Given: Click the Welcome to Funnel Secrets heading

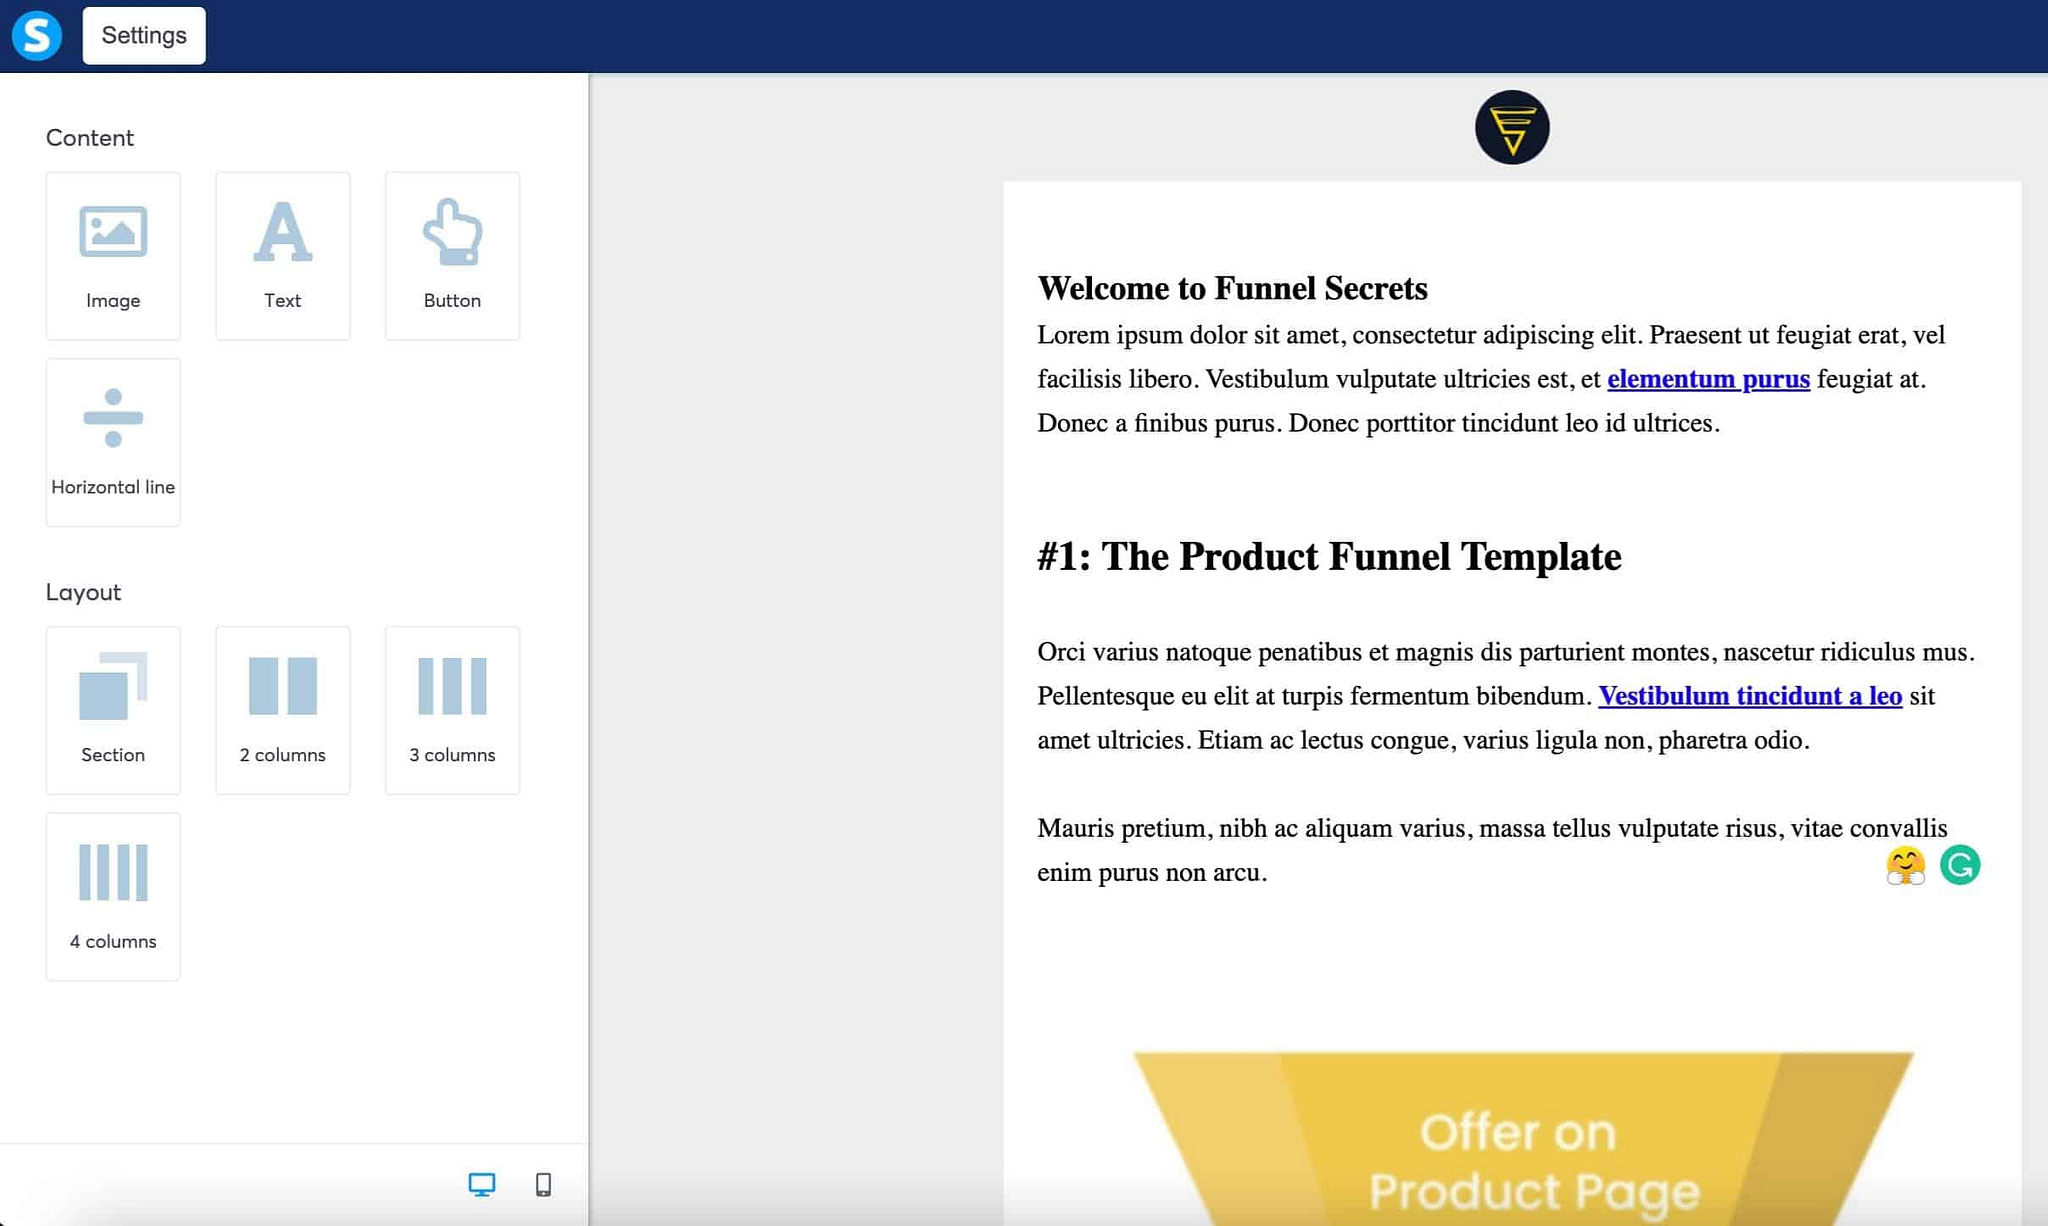Looking at the screenshot, I should pos(1232,288).
